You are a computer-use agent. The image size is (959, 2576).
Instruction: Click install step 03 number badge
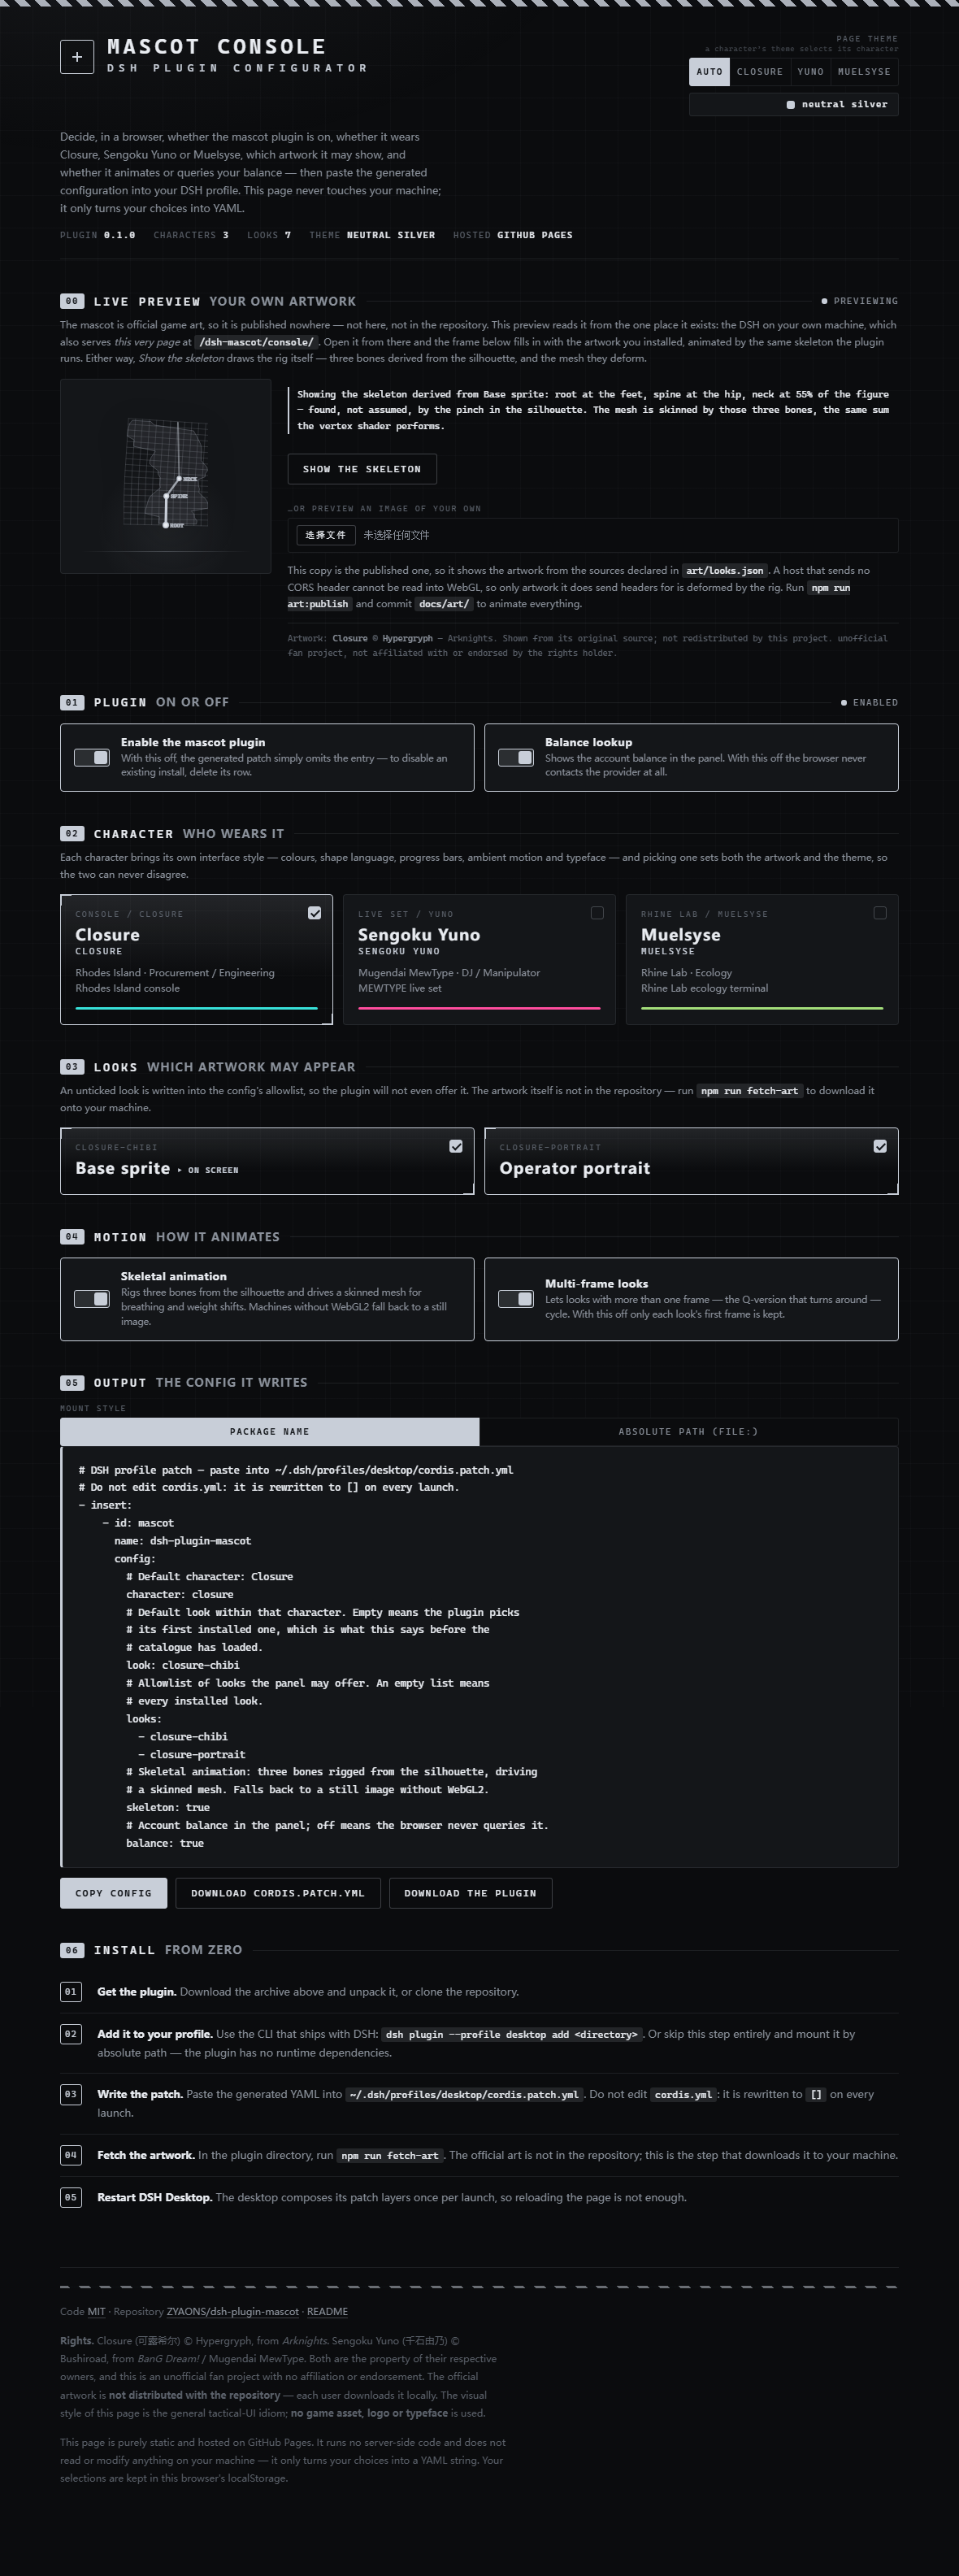pyautogui.click(x=71, y=2094)
